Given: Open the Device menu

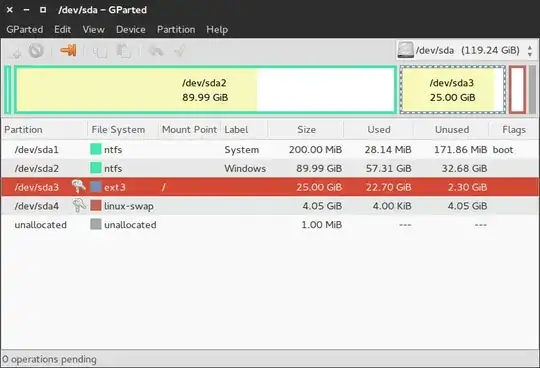Looking at the screenshot, I should [x=131, y=30].
